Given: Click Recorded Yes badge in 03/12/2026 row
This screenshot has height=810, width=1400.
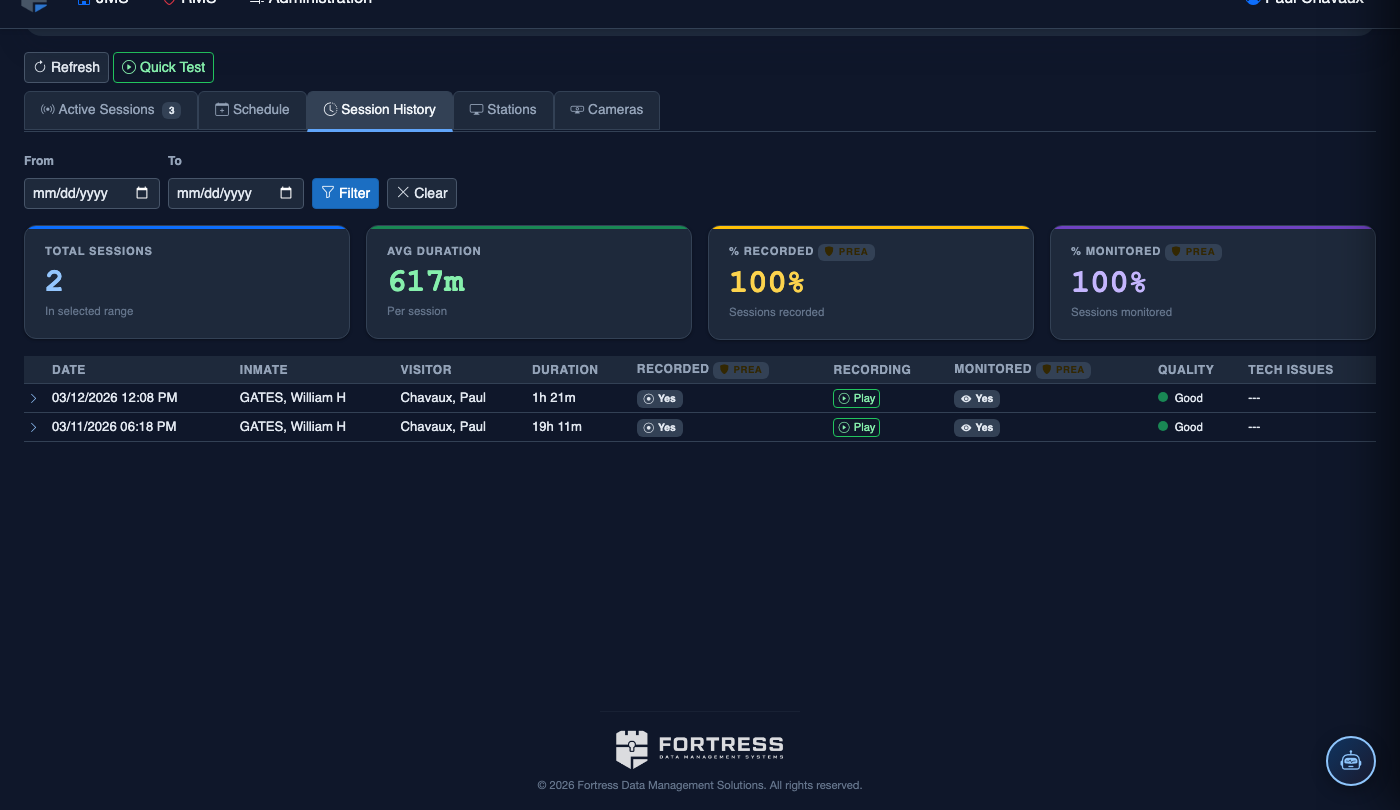Looking at the screenshot, I should [660, 398].
